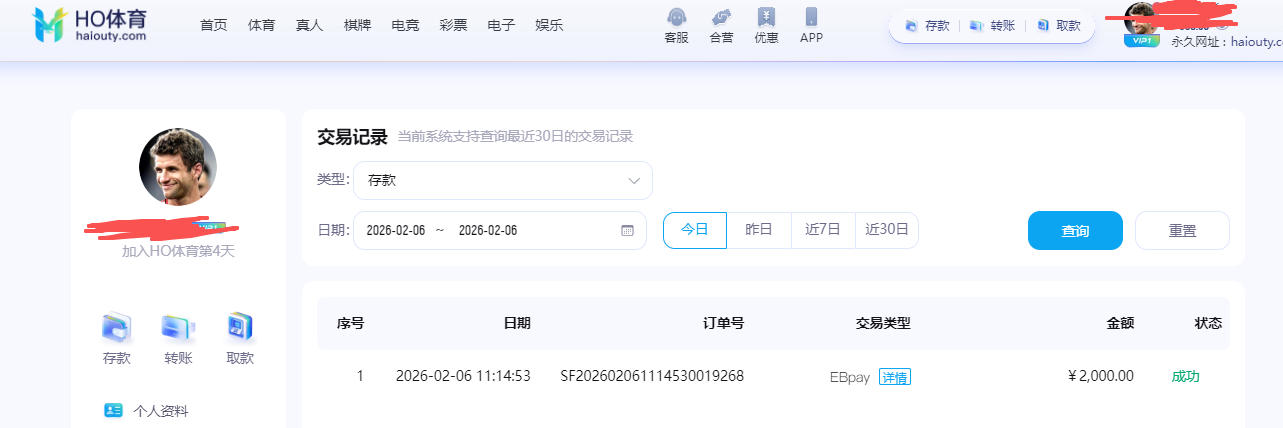Click the 优惠 promotions icon

[766, 18]
